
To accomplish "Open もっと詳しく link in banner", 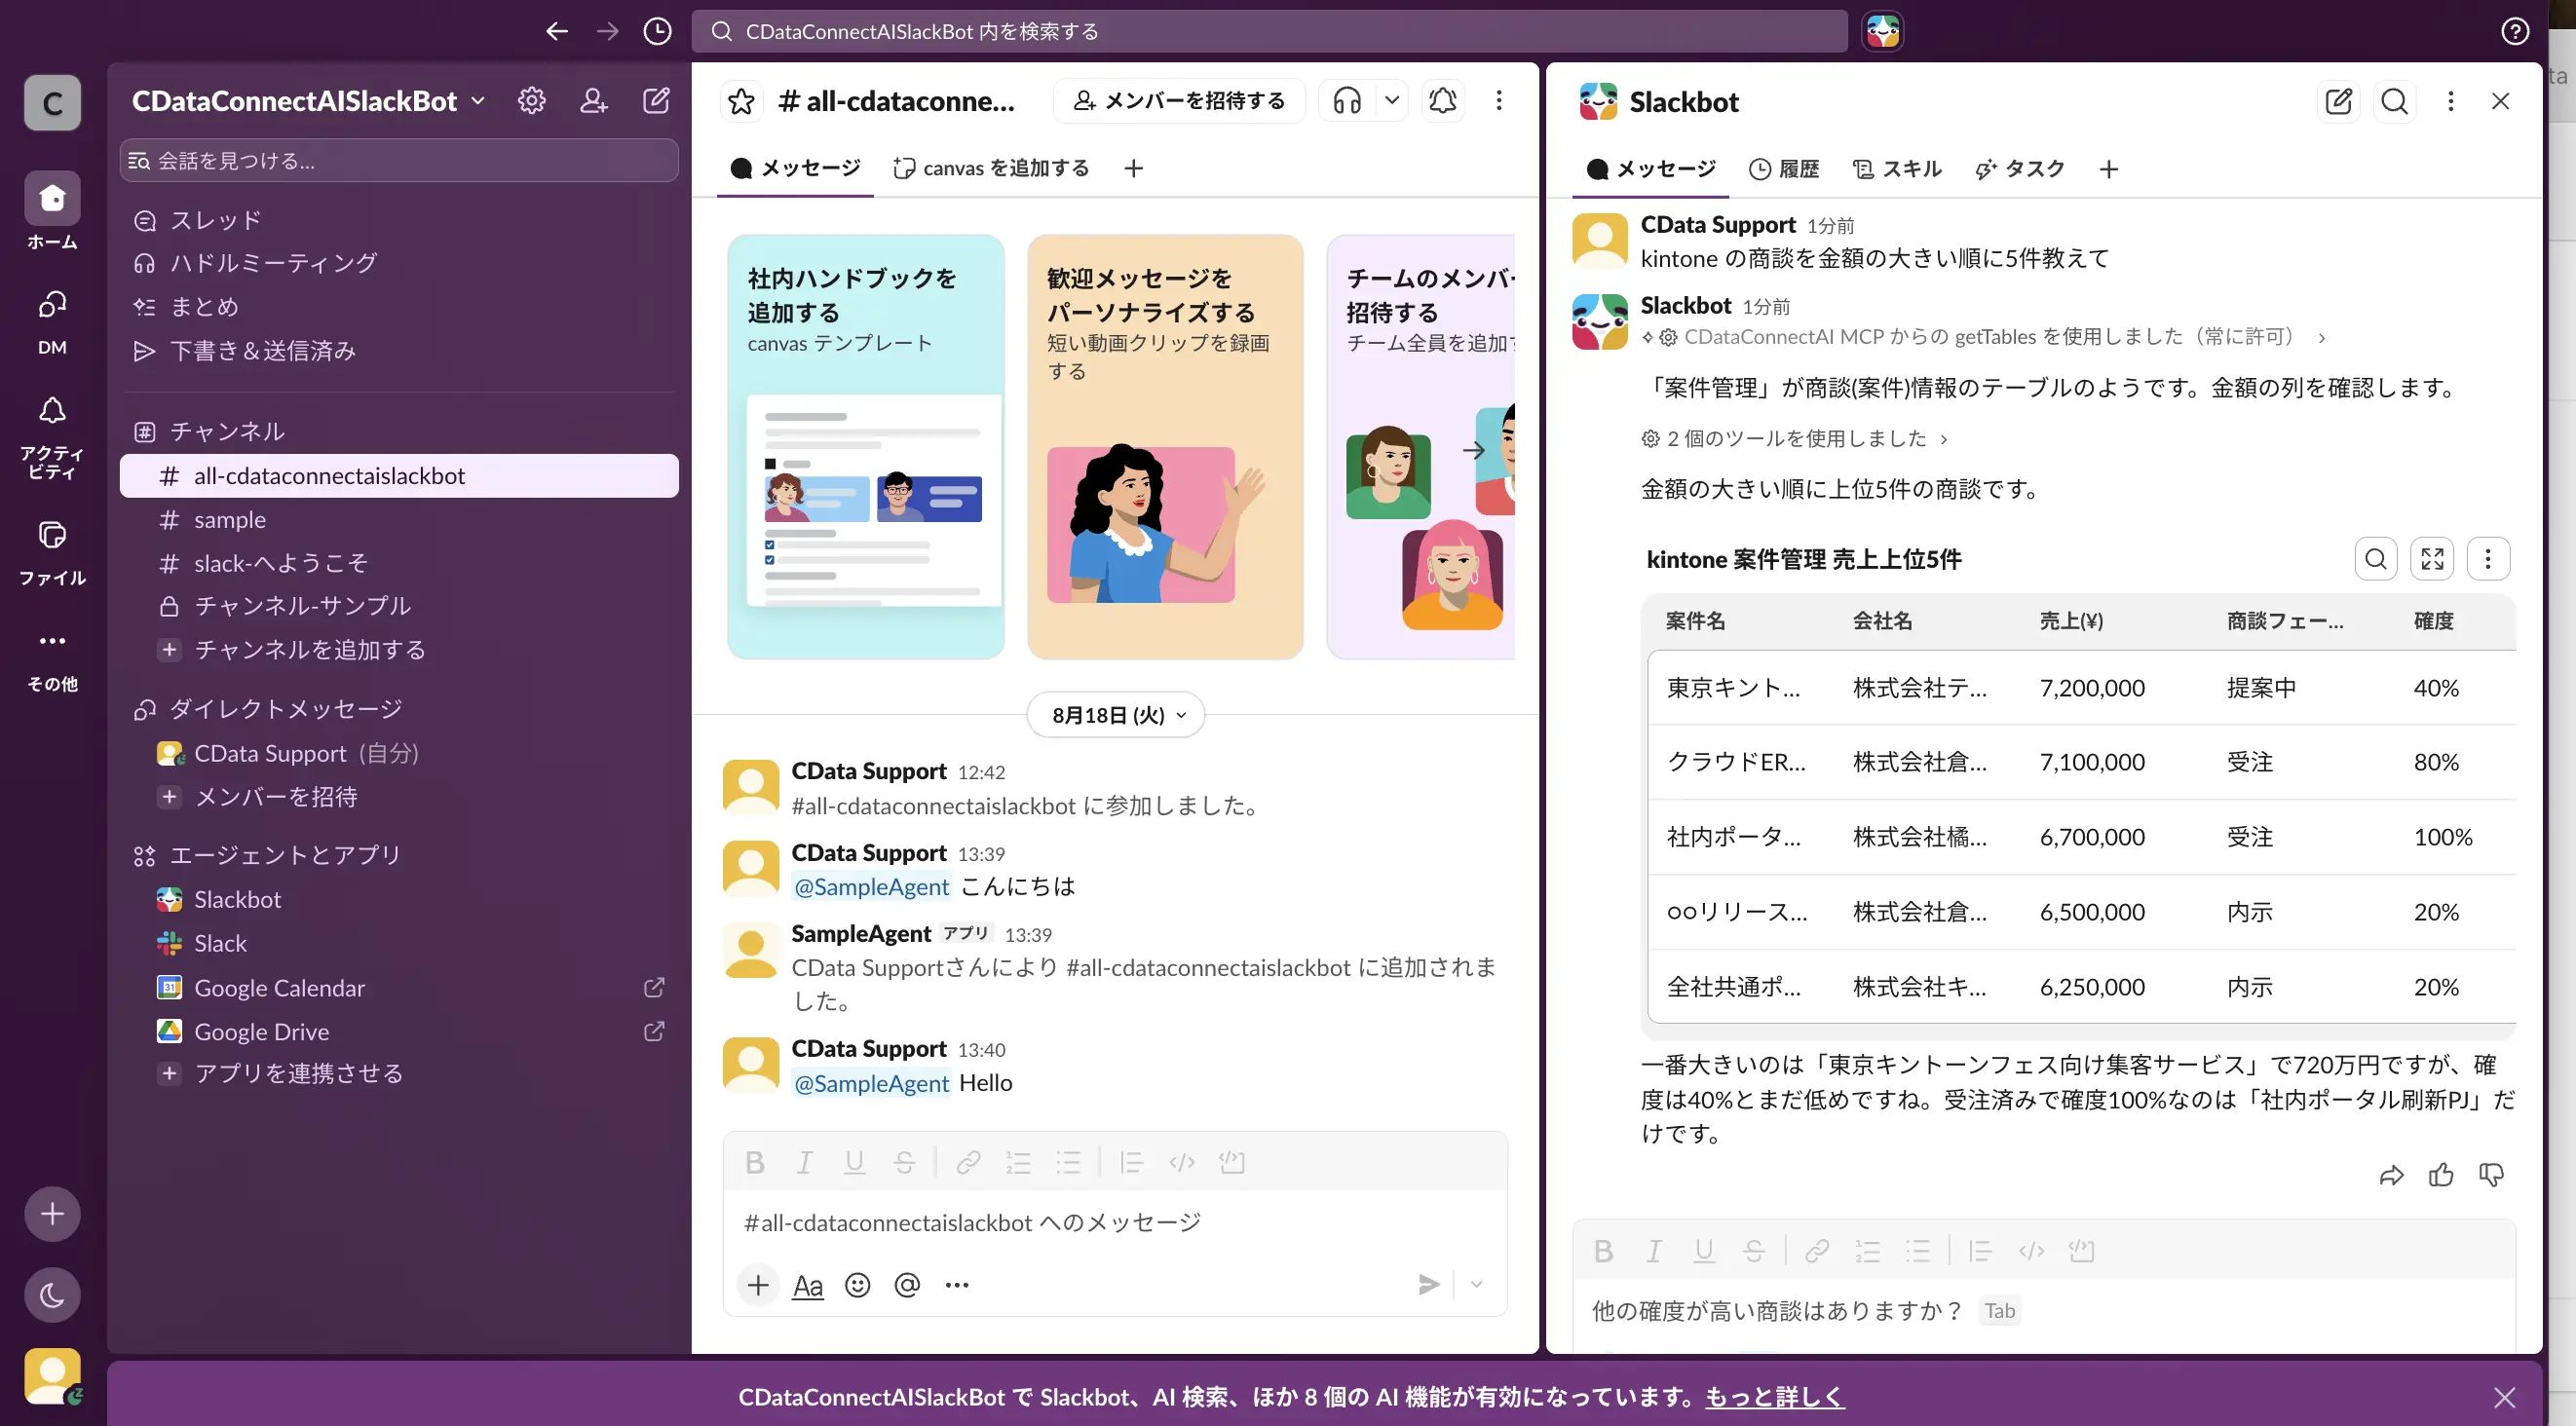I will (1774, 1397).
